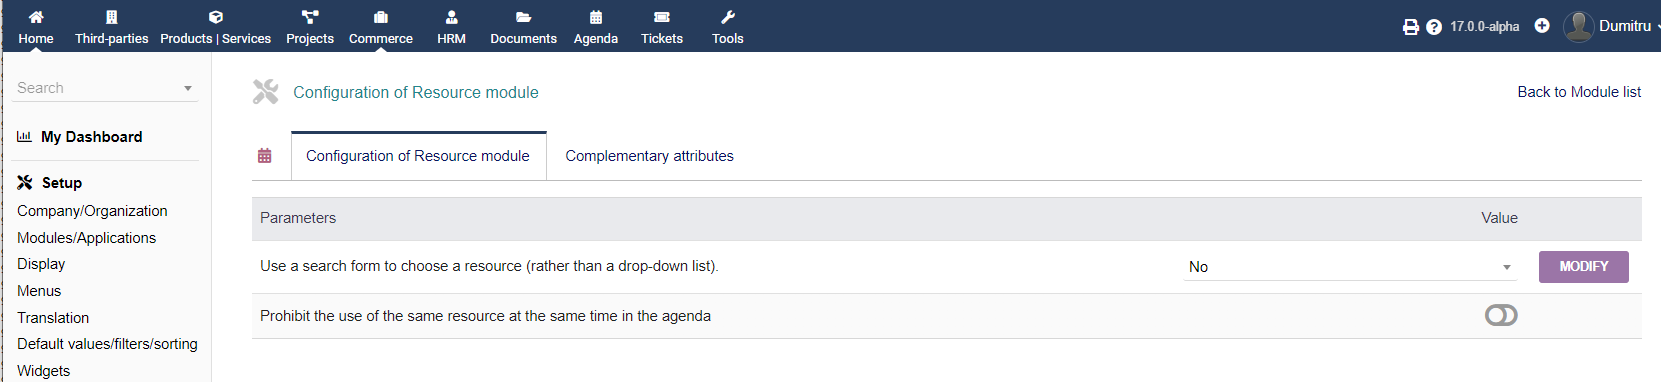Click the printer icon in top bar
The width and height of the screenshot is (1661, 382).
pos(1411,27)
